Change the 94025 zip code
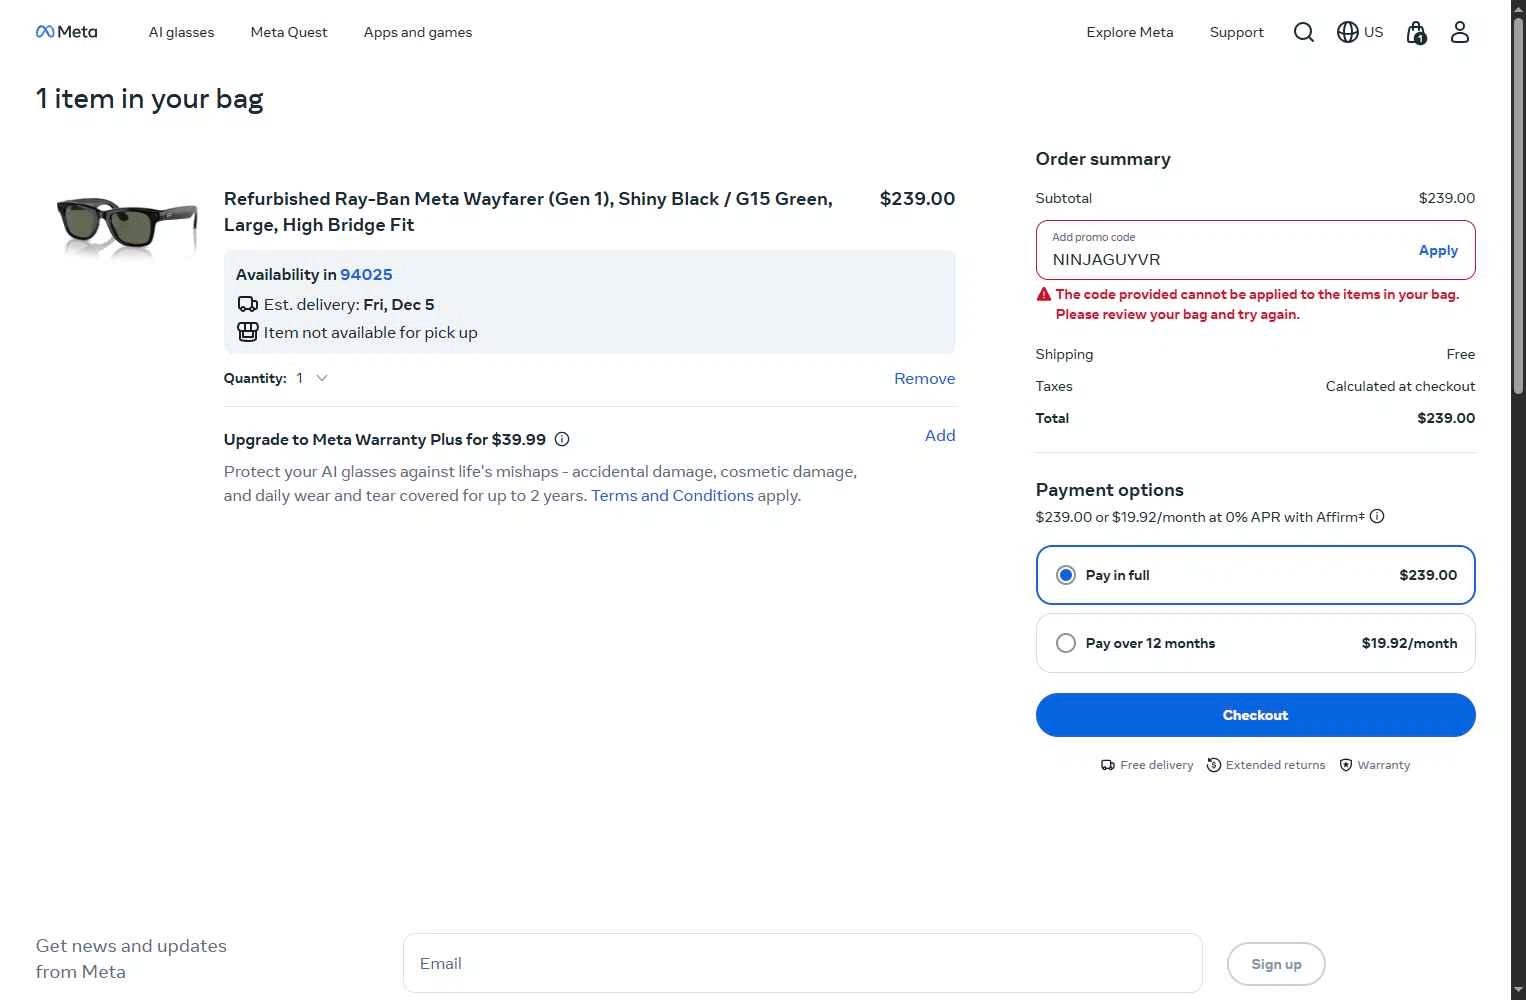Screen dimensions: 1526x1000 coord(366,274)
